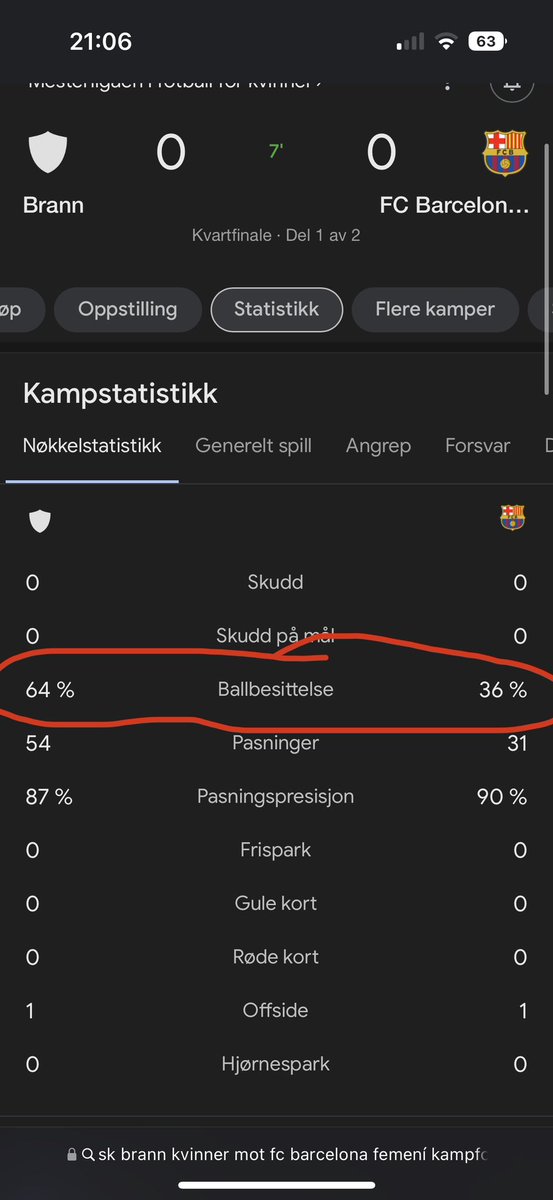Tap the FC Barcelona crest in header
553x1200 pixels.
[505, 153]
